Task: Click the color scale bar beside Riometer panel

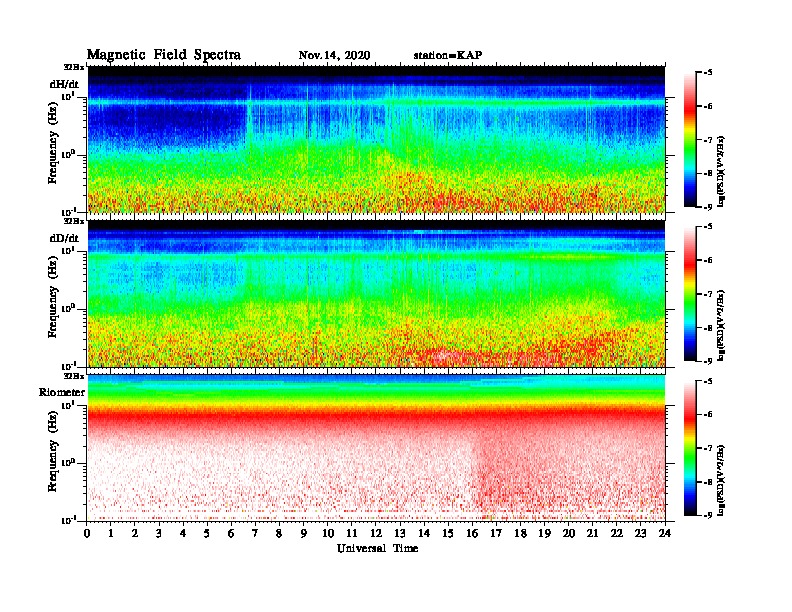Action: pyautogui.click(x=690, y=448)
